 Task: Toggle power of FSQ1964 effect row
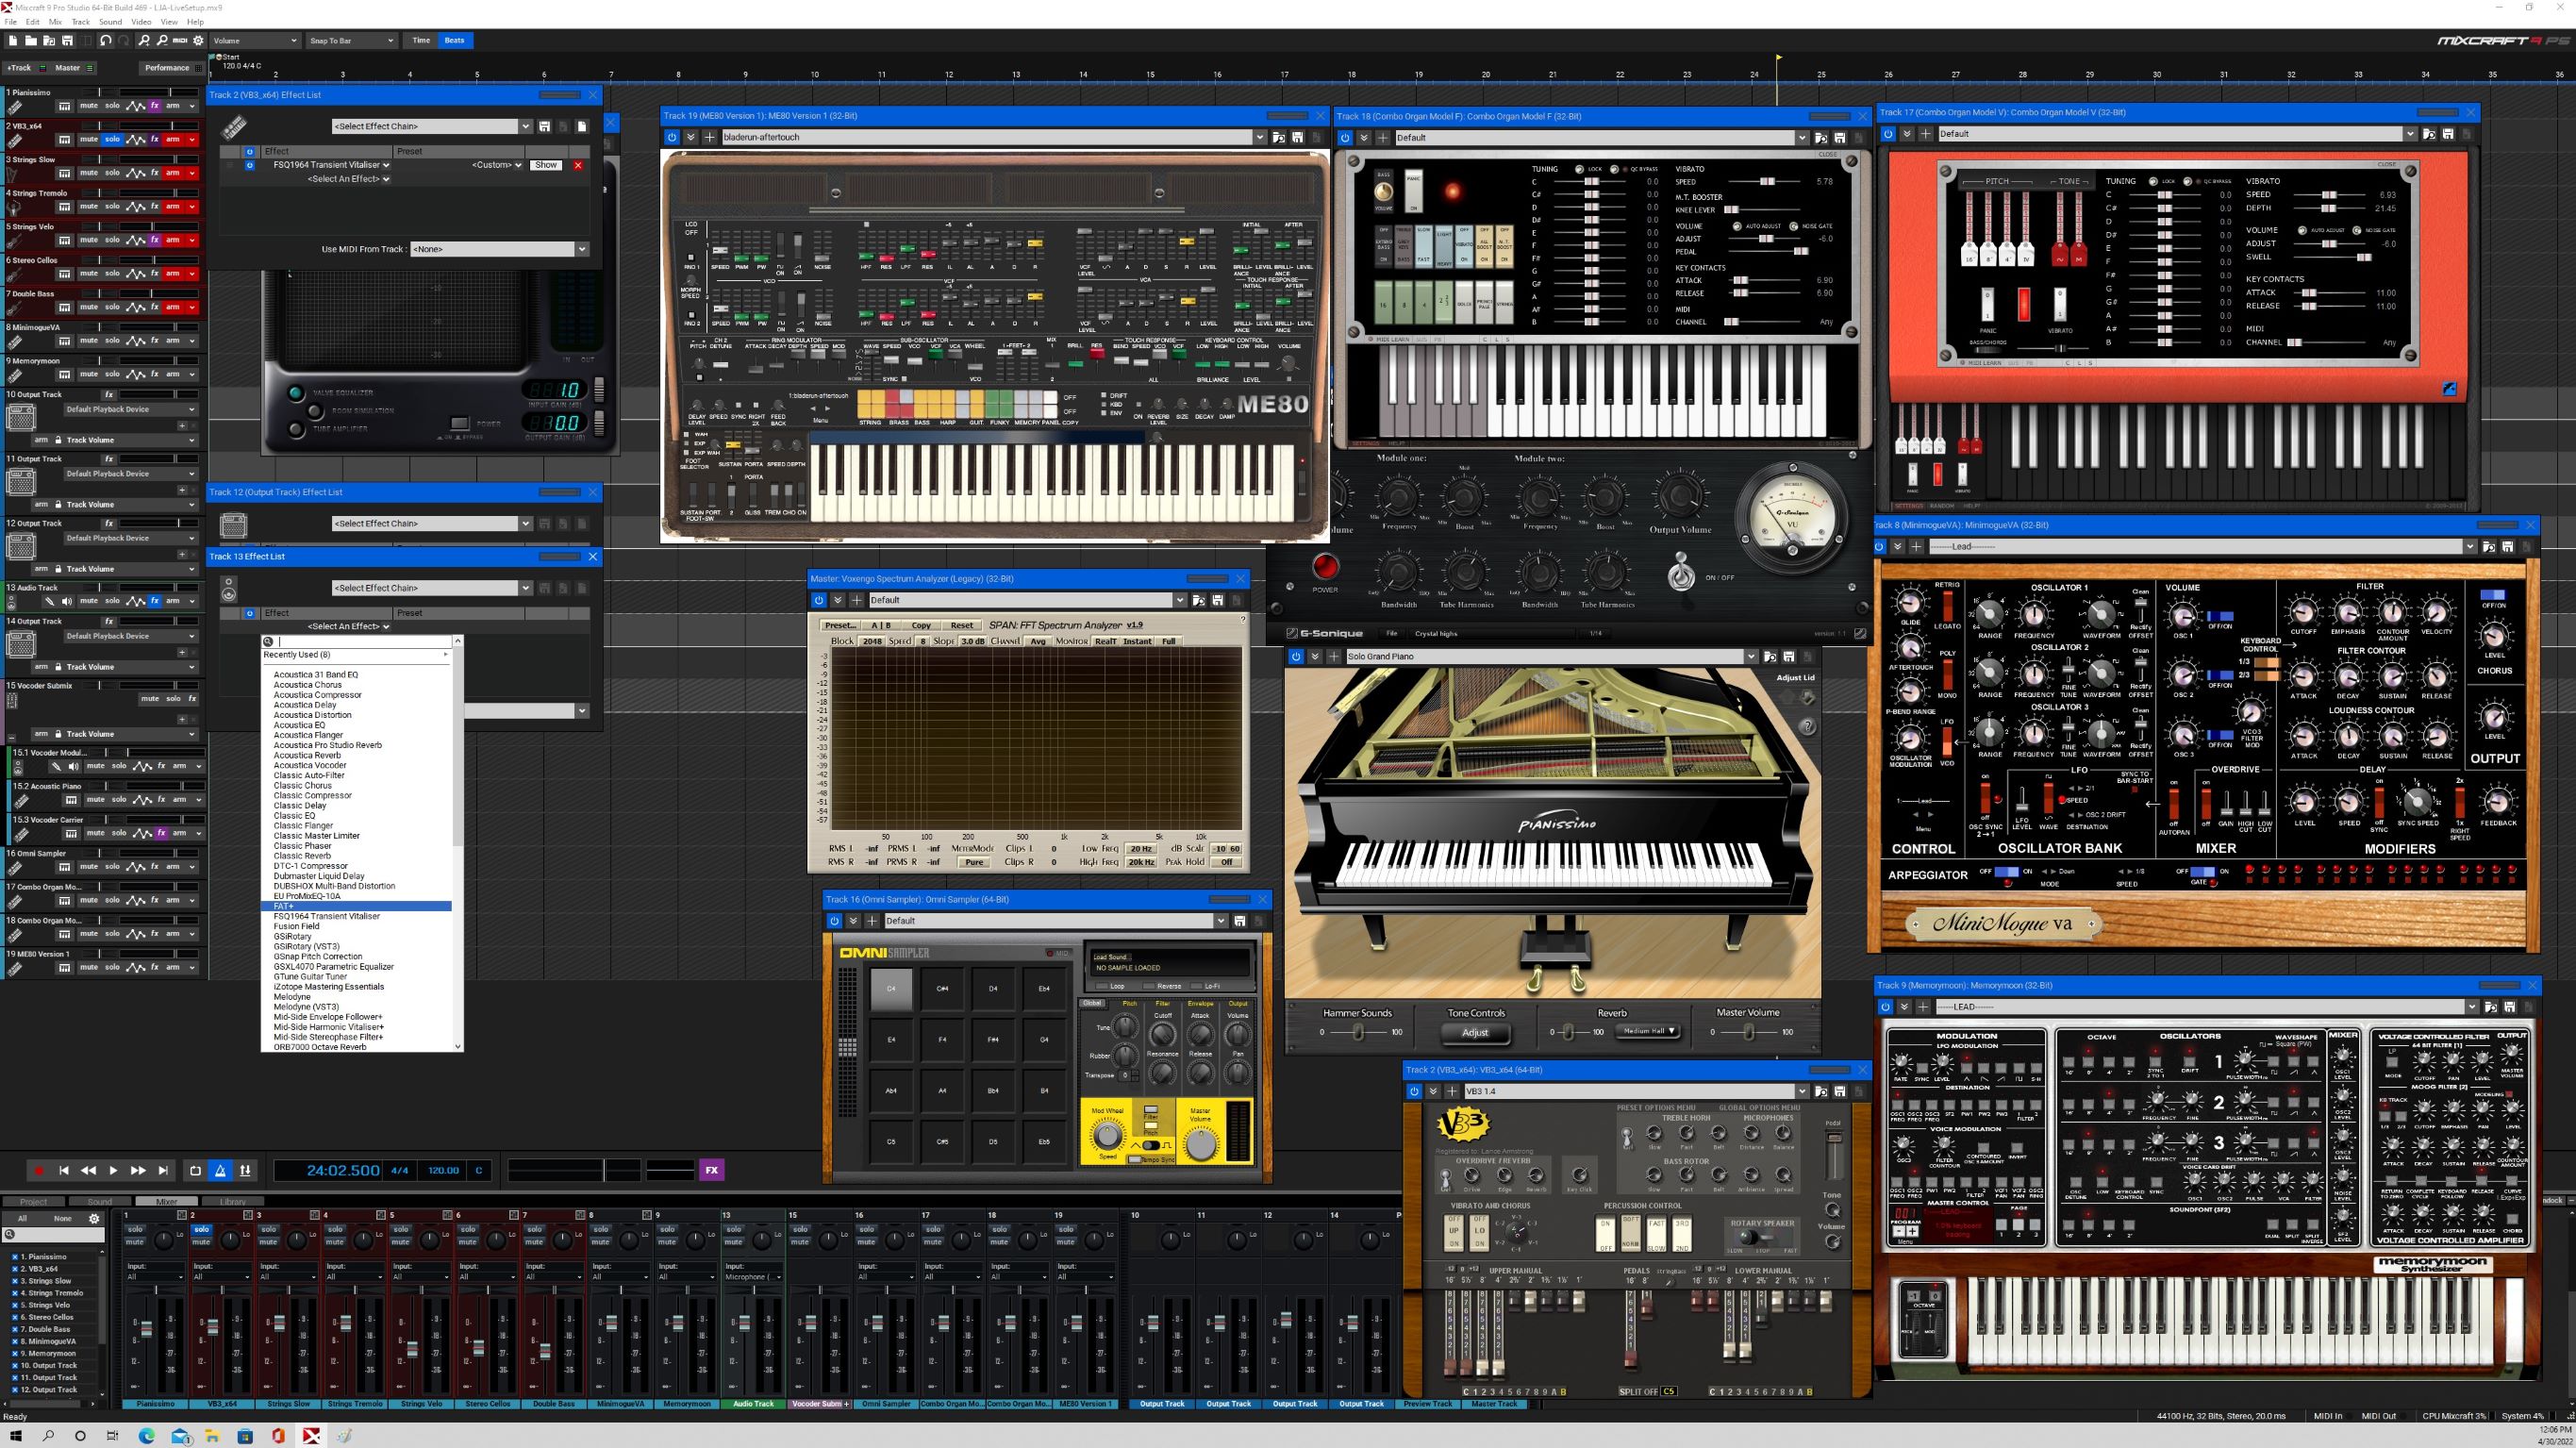(250, 165)
